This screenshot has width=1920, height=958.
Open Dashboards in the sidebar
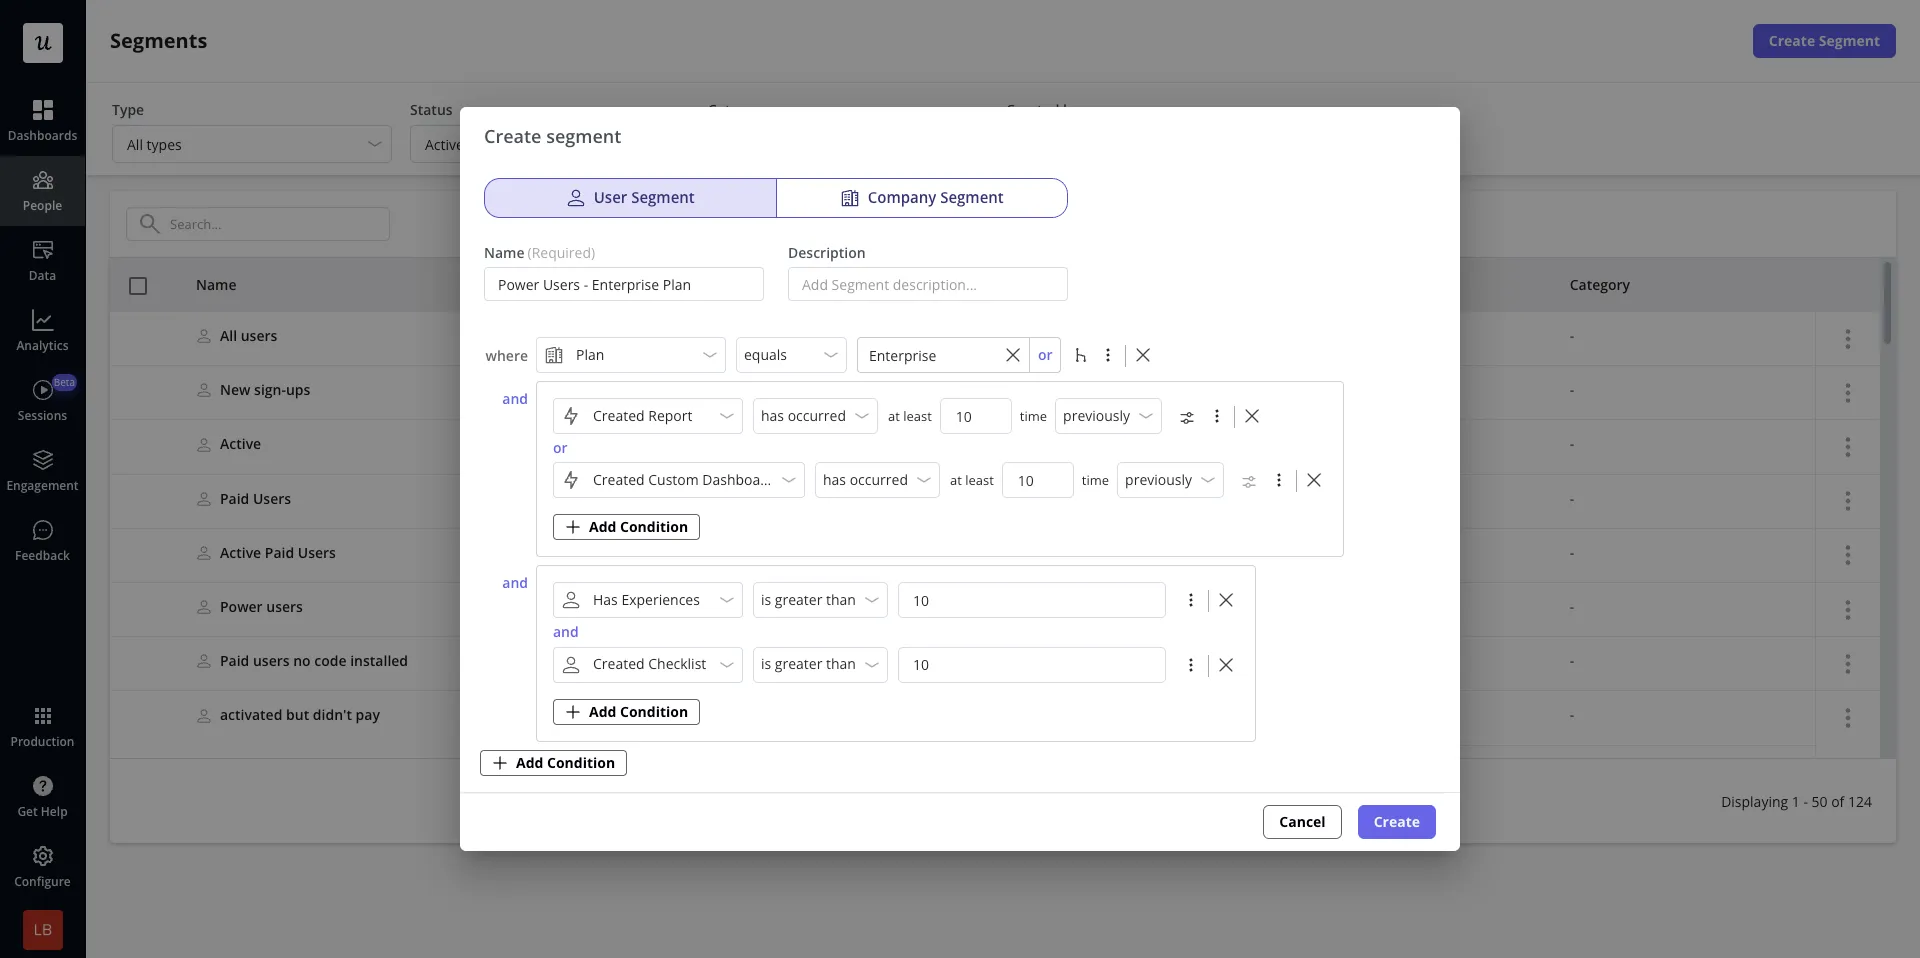42,120
